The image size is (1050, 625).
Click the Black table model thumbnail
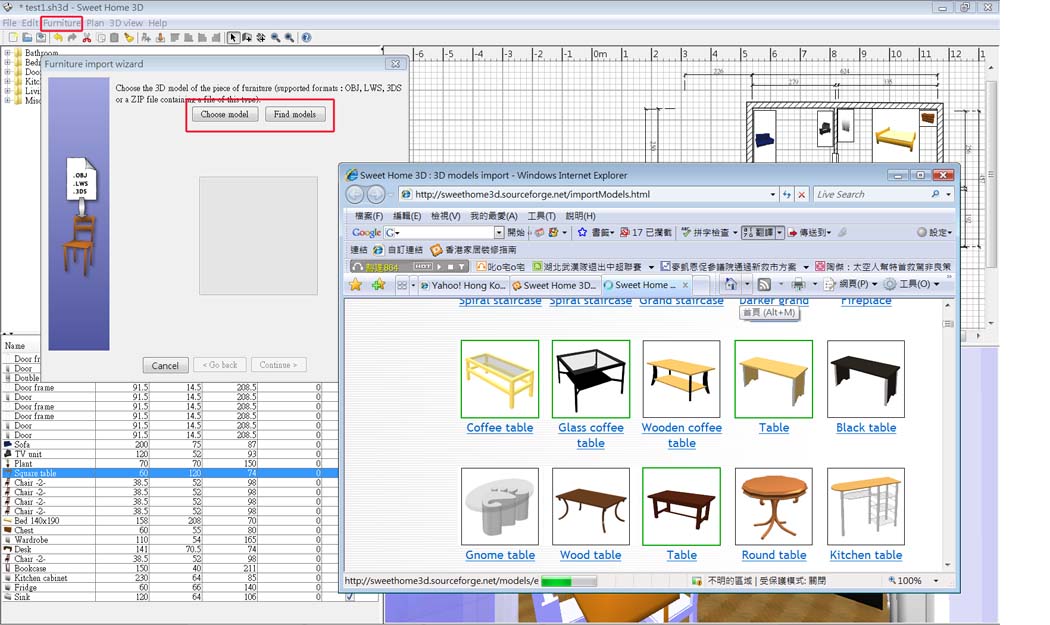[x=866, y=379]
